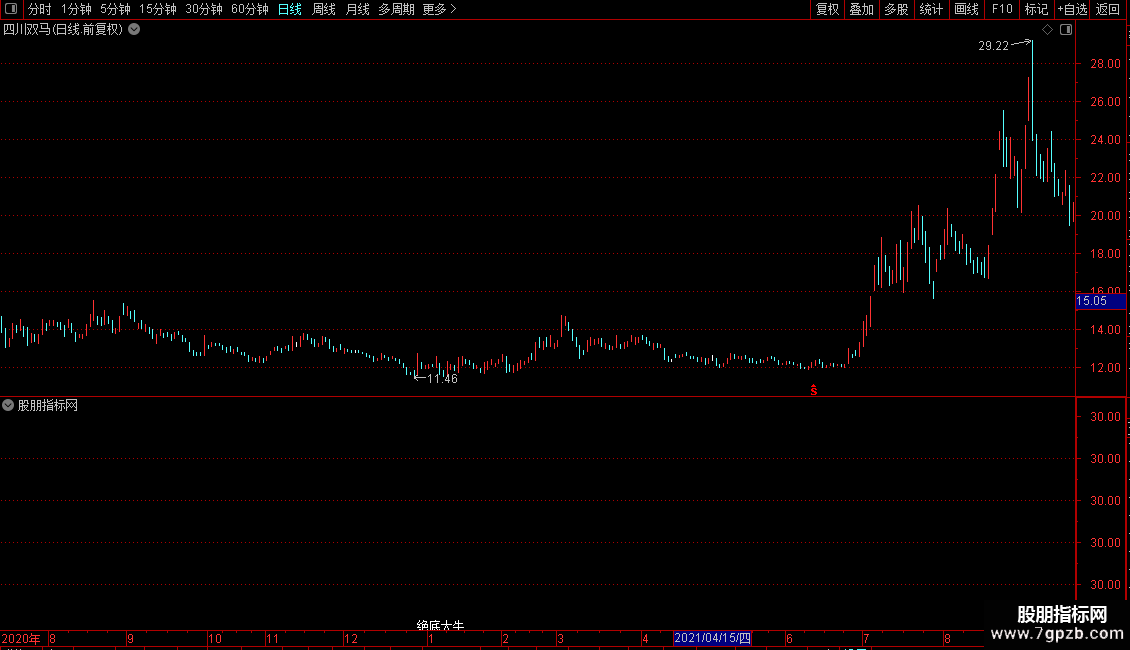Open the 复权 adjustment menu

pyautogui.click(x=827, y=9)
